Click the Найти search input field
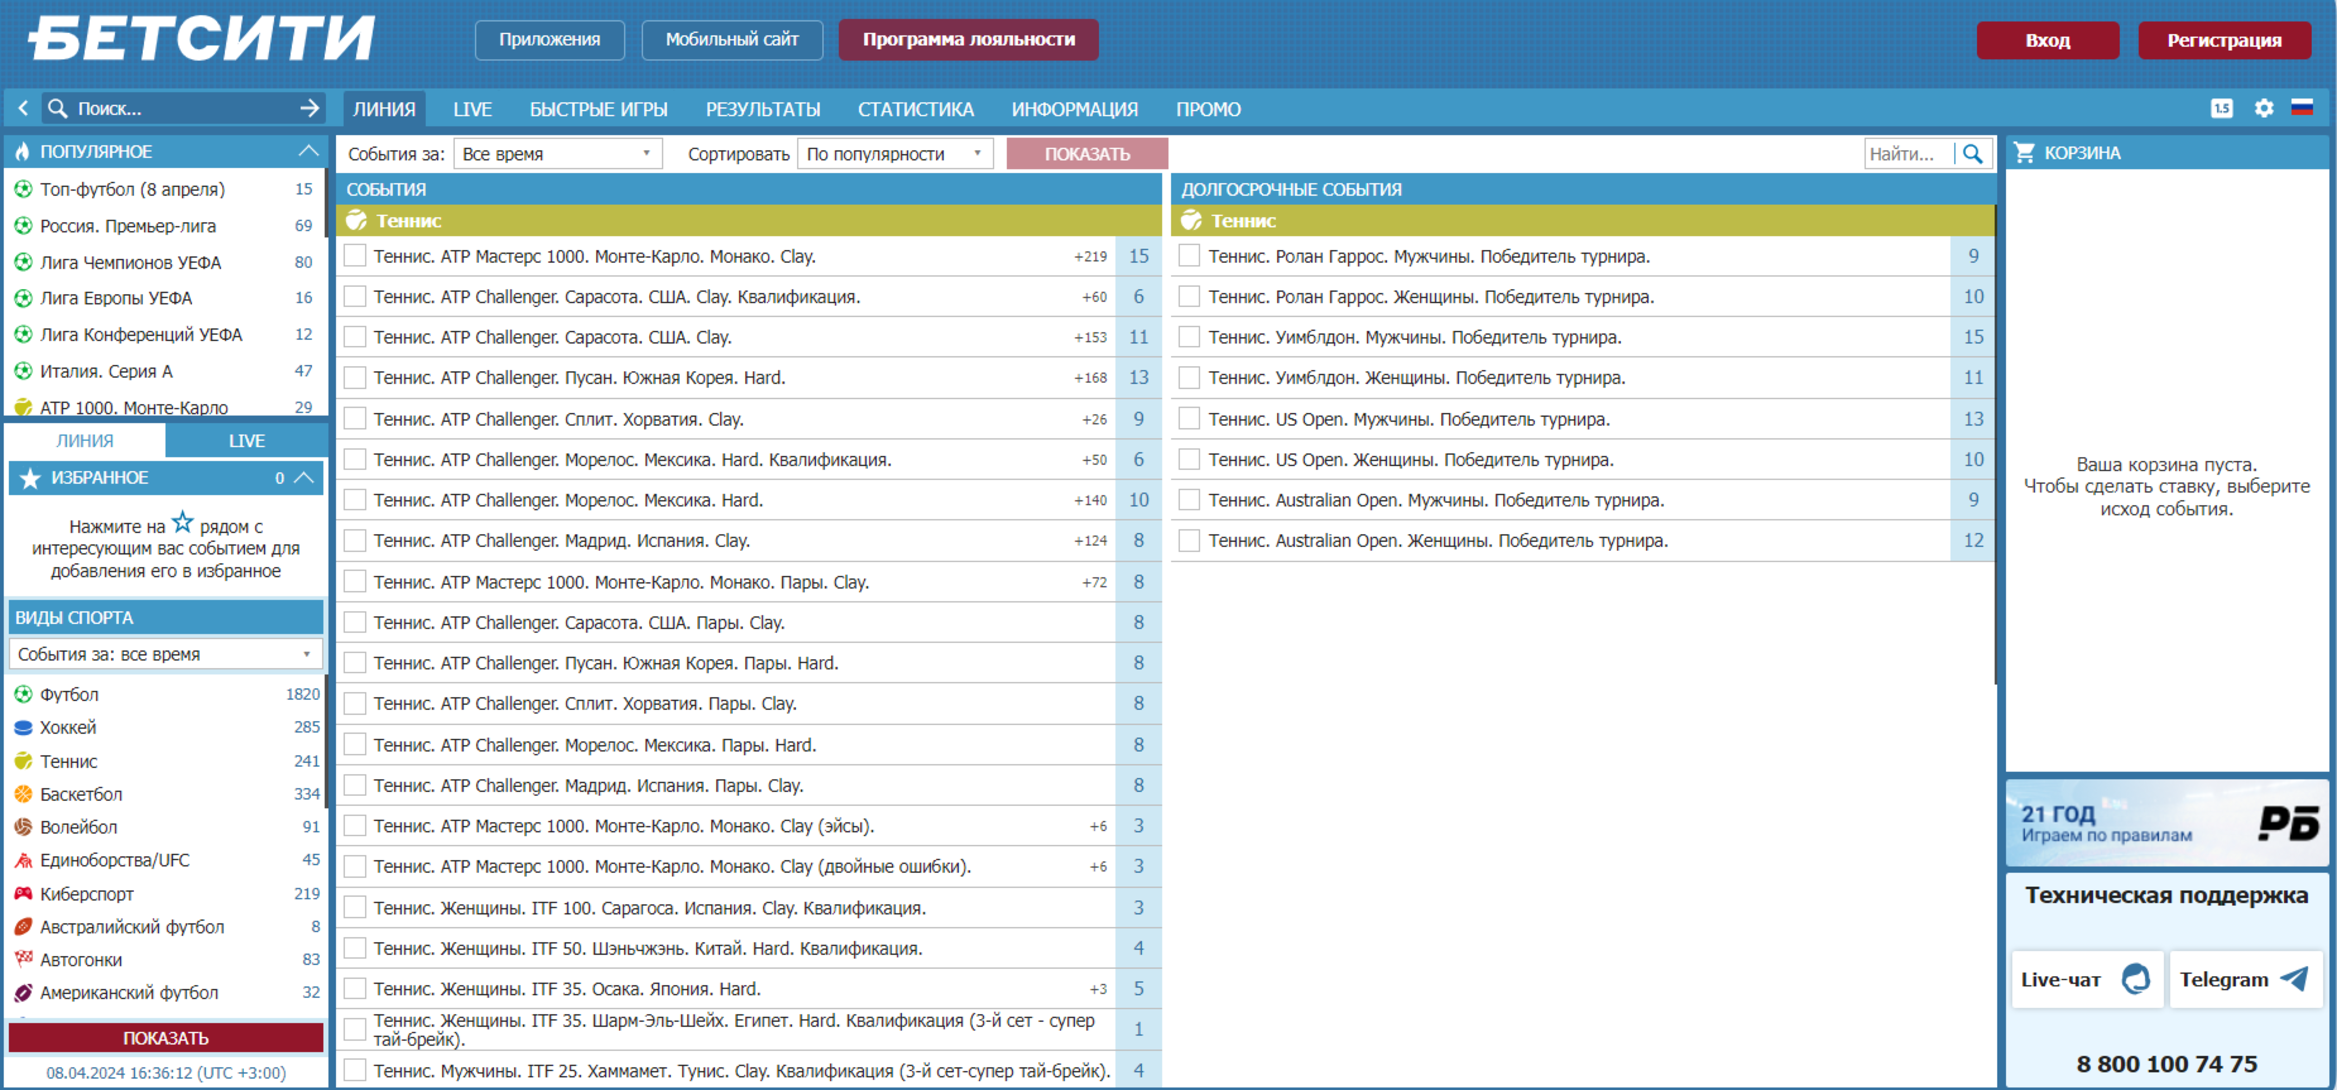 [x=1909, y=153]
